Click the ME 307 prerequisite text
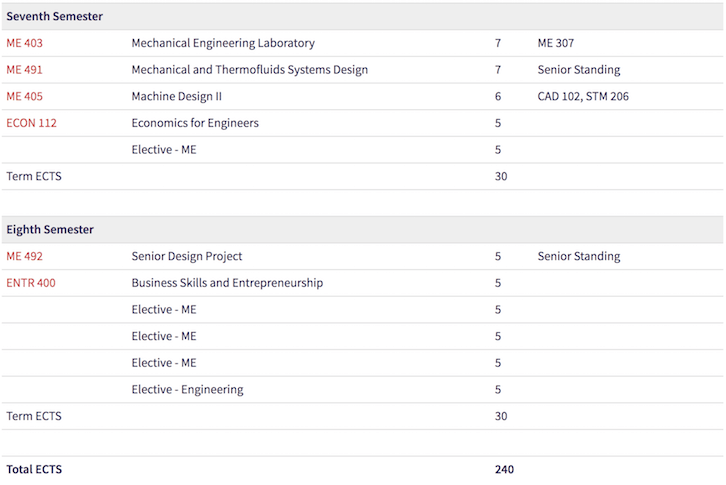Image resolution: width=726 pixels, height=485 pixels. pos(556,43)
